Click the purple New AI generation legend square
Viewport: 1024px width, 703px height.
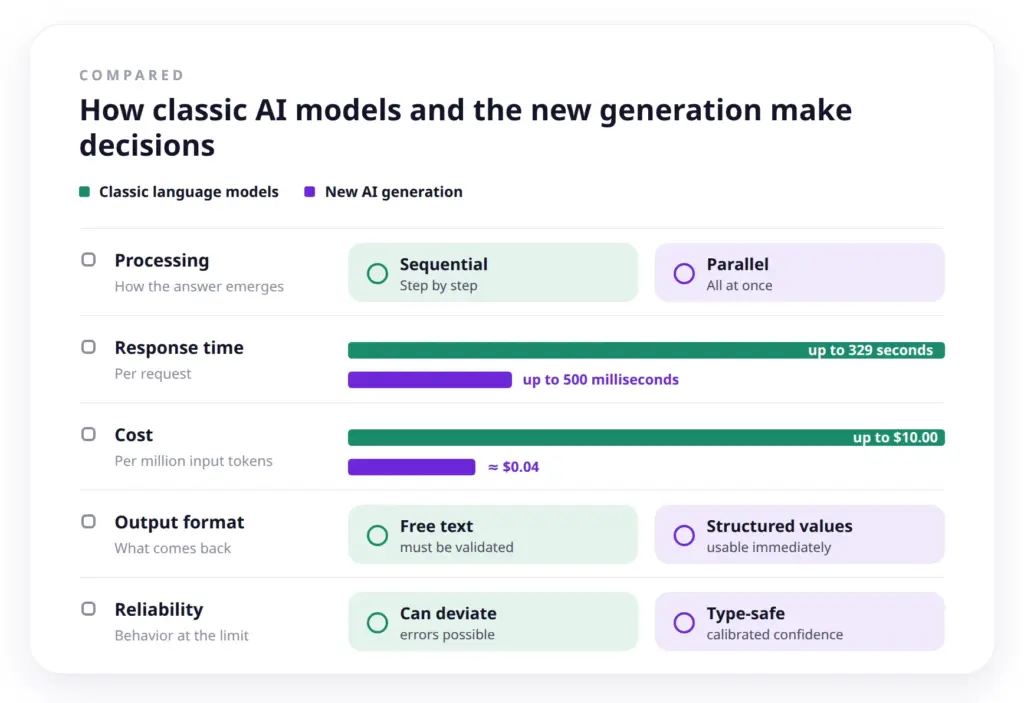(x=310, y=191)
